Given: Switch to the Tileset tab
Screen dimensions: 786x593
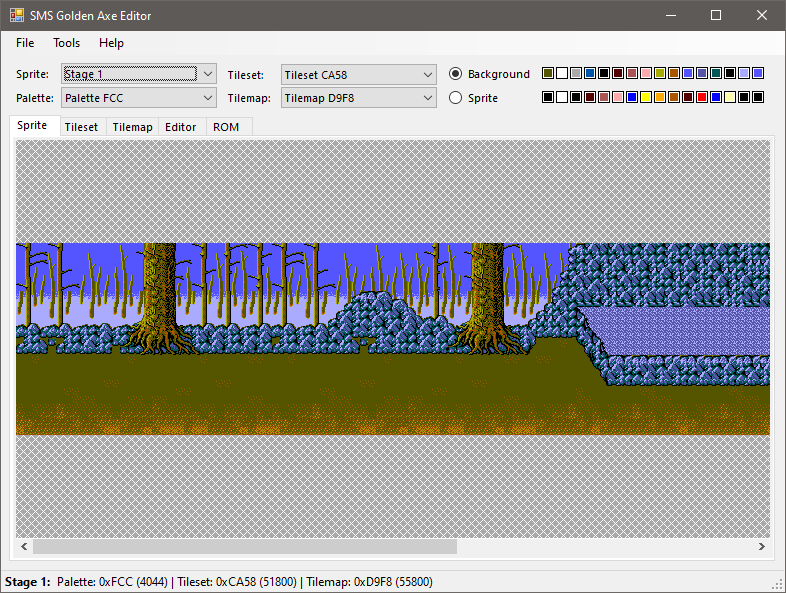Looking at the screenshot, I should click(x=81, y=127).
